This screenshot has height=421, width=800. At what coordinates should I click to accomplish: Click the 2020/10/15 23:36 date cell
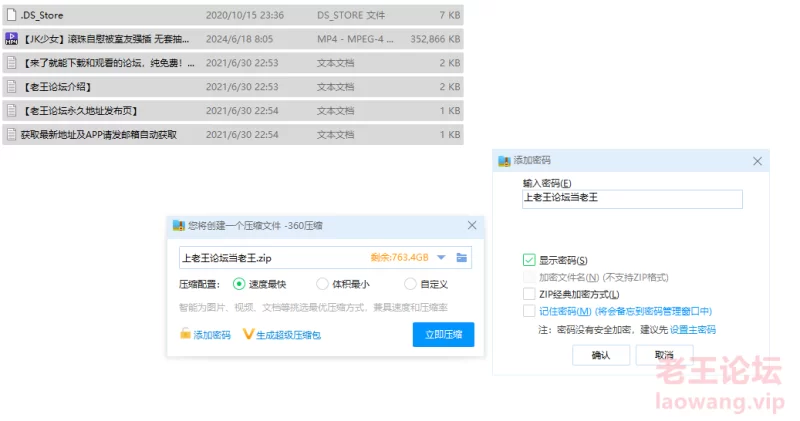tap(245, 15)
